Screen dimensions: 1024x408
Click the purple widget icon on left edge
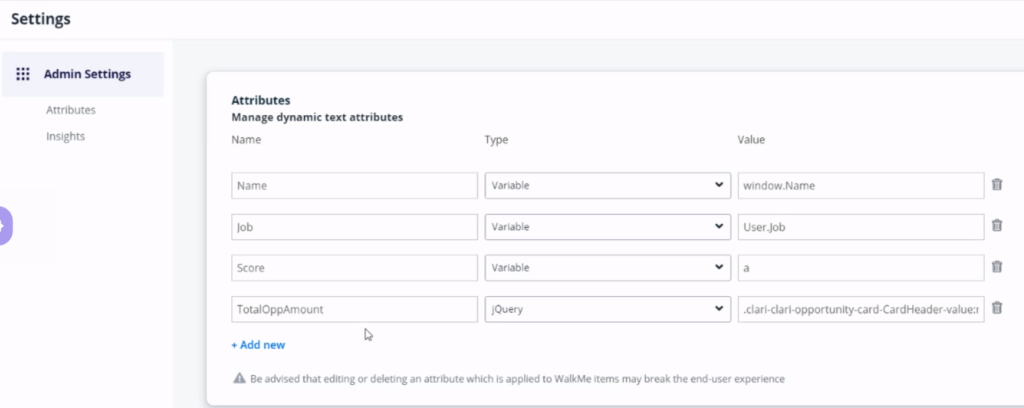point(3,229)
